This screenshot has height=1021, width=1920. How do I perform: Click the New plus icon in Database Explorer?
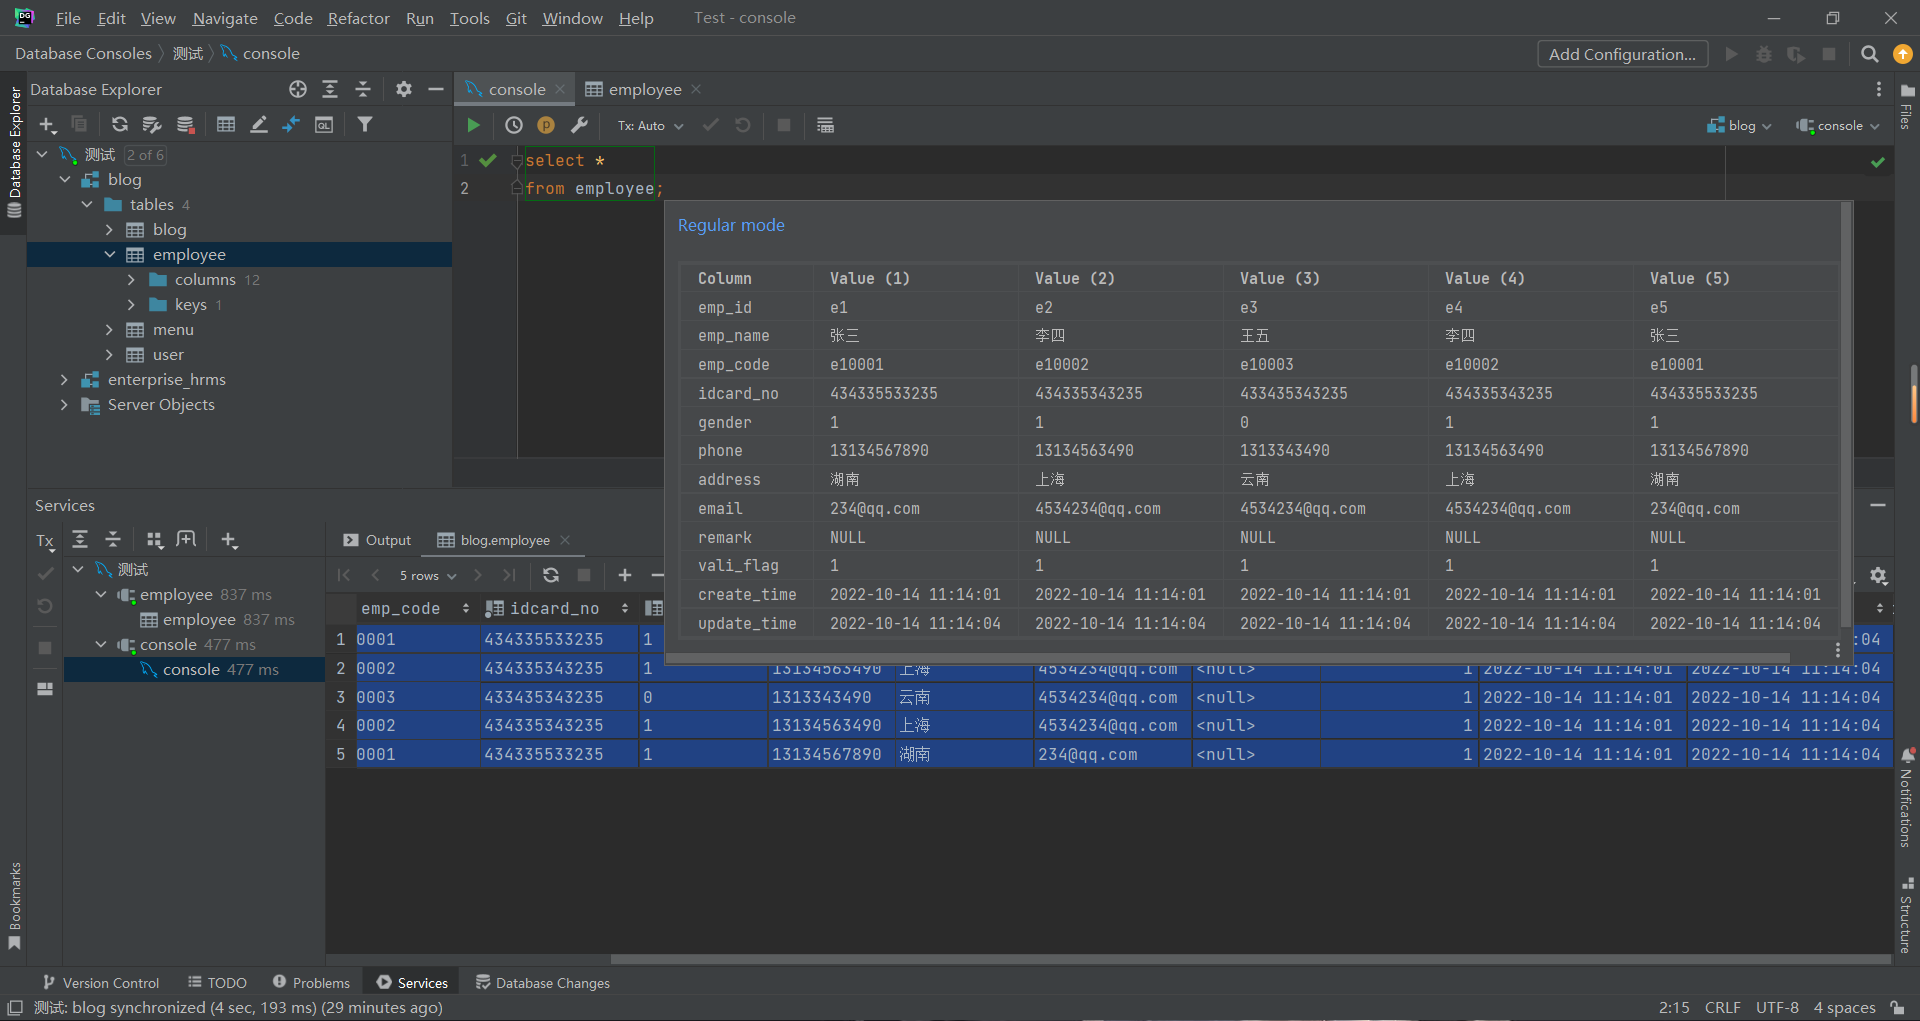pyautogui.click(x=47, y=124)
